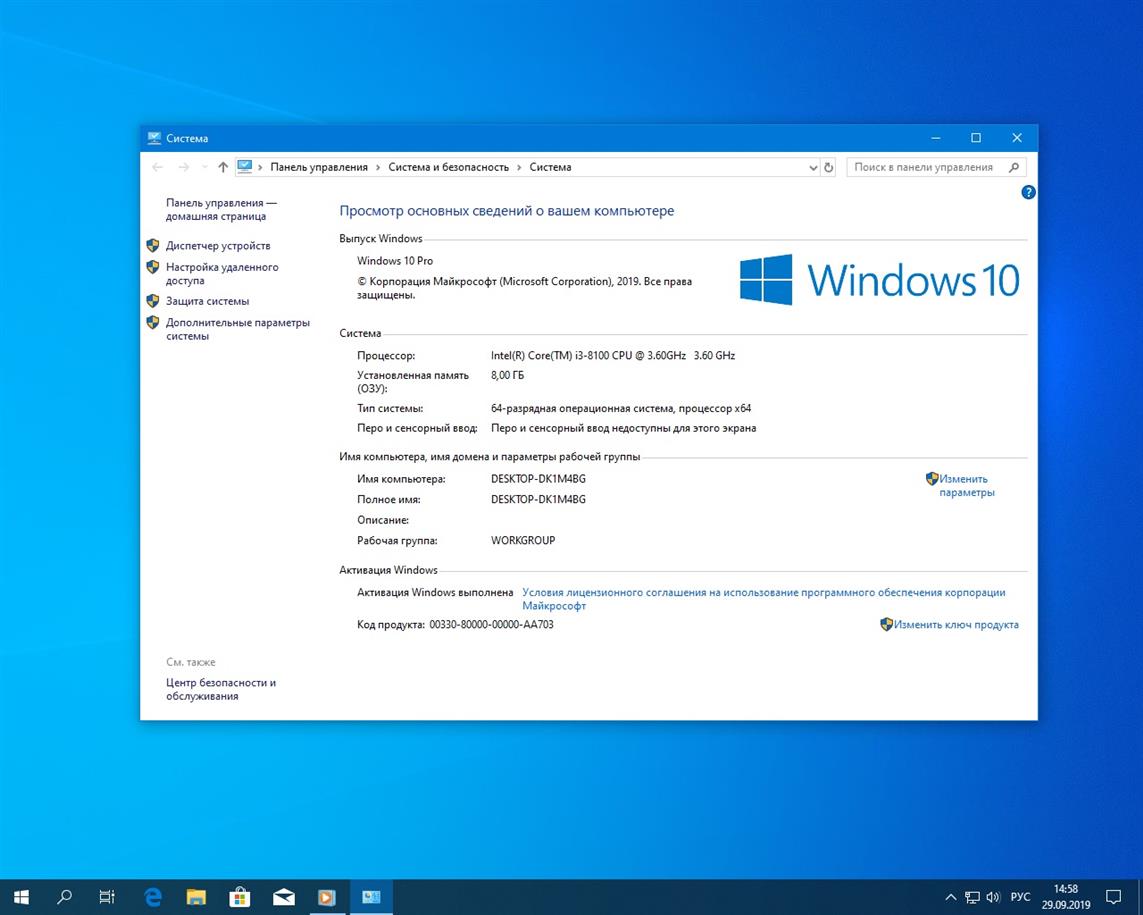Open the Start menu
1143x915 pixels.
(20, 897)
